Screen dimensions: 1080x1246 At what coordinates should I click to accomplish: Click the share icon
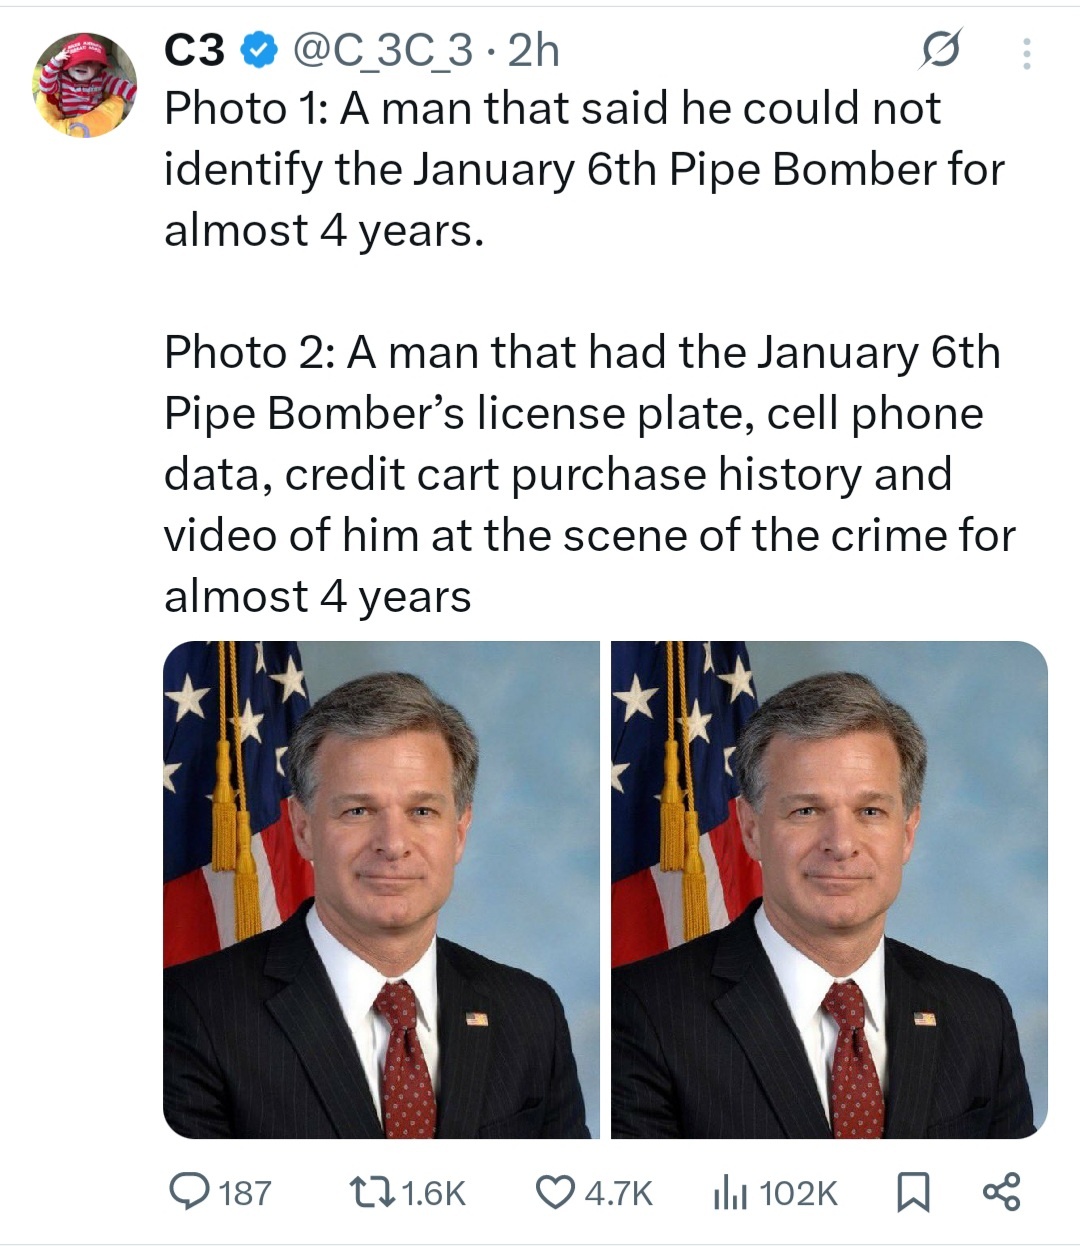1001,1191
